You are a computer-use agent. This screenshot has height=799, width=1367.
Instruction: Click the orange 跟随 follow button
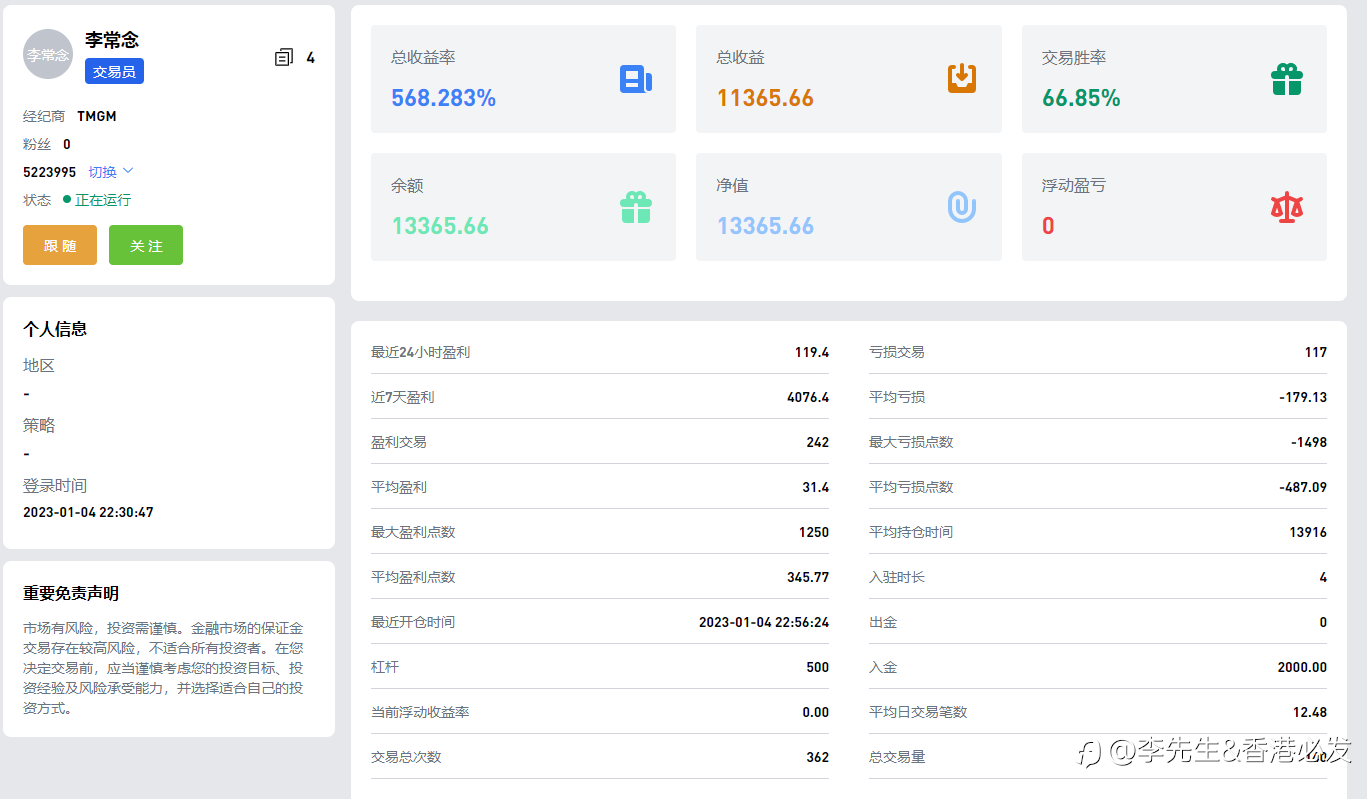pyautogui.click(x=60, y=245)
